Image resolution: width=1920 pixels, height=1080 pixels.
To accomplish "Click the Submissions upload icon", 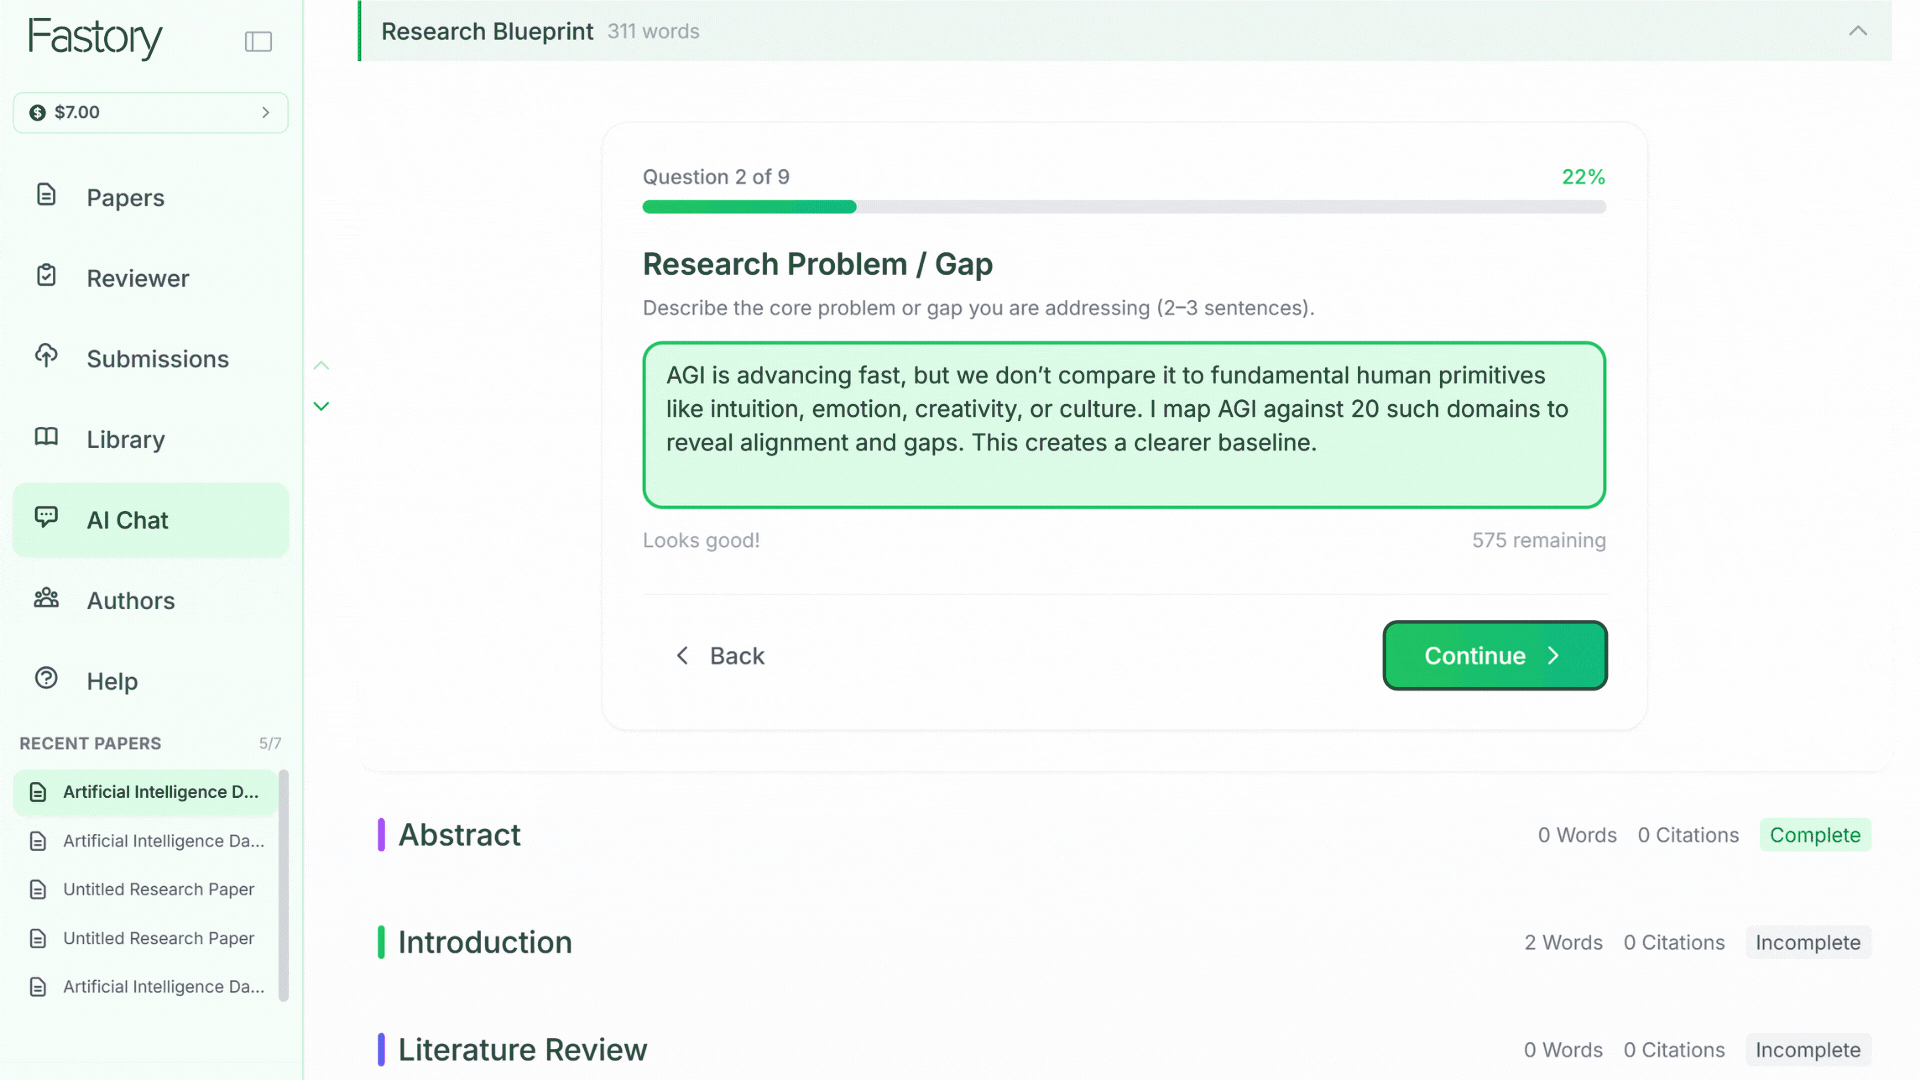I will [x=46, y=356].
